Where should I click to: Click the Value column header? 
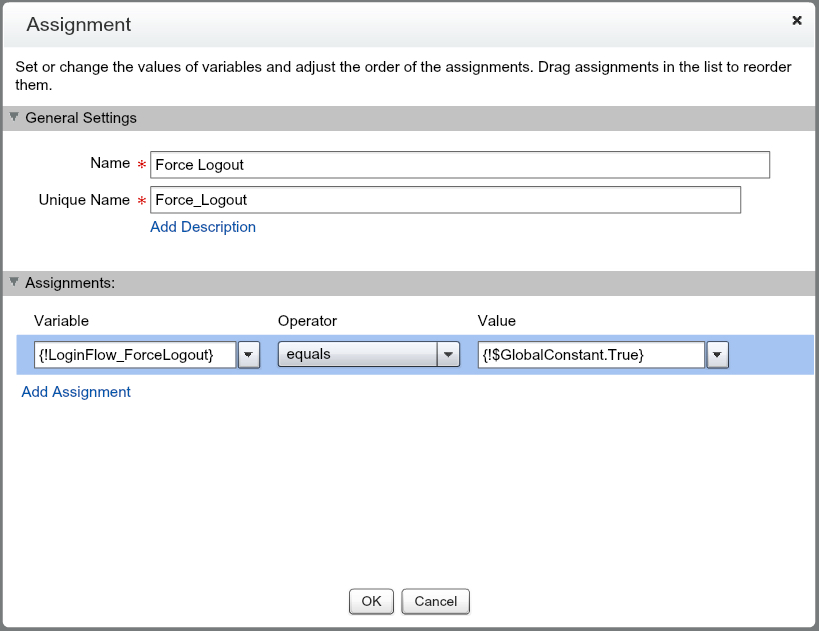click(497, 321)
